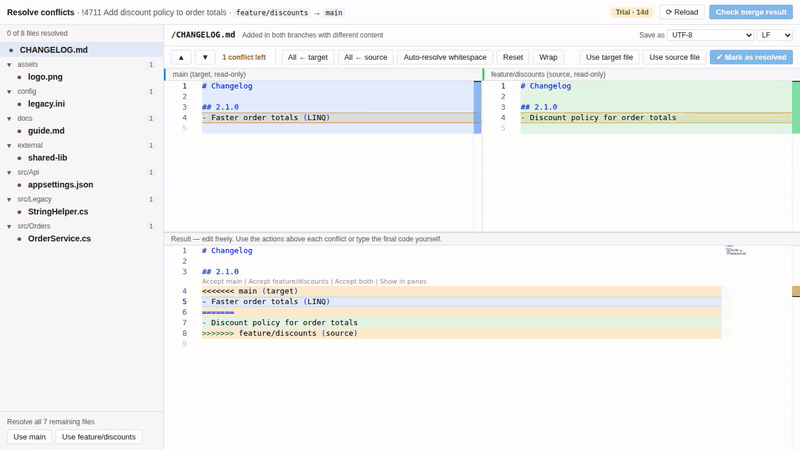Click '## 2.1.0' heading in result editor
800x450 pixels.
click(220, 271)
